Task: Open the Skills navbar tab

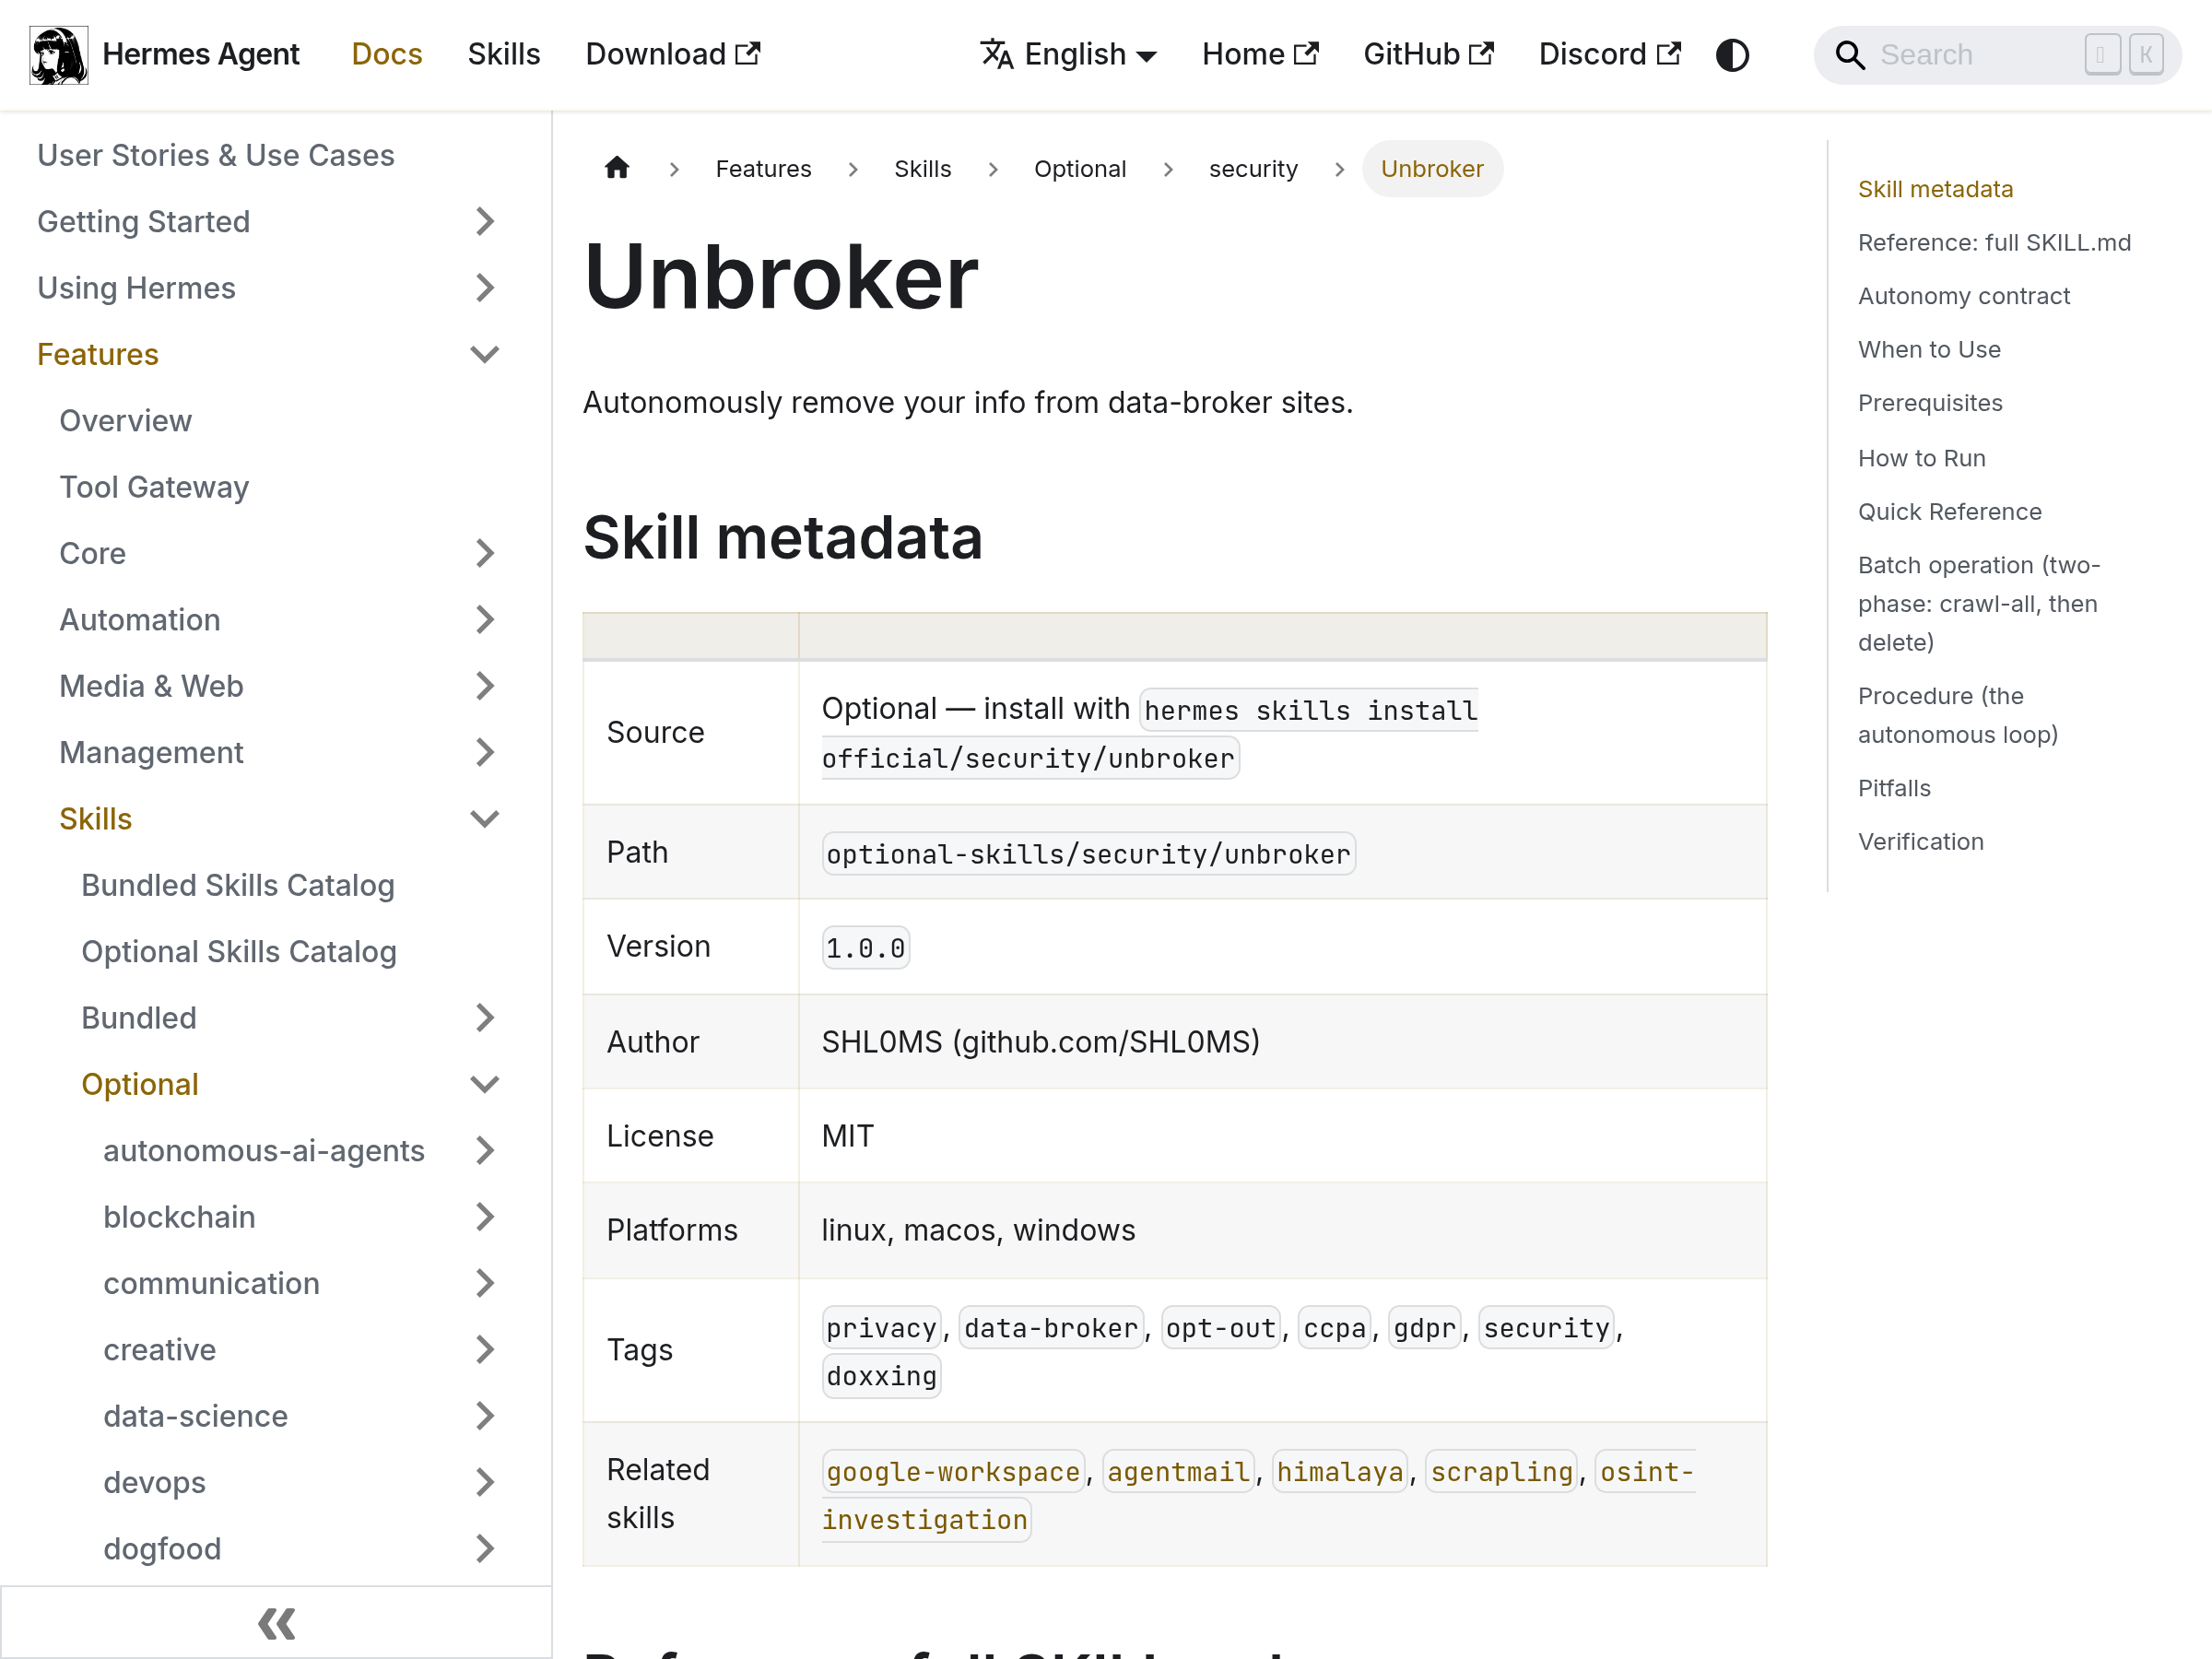Action: [x=504, y=54]
